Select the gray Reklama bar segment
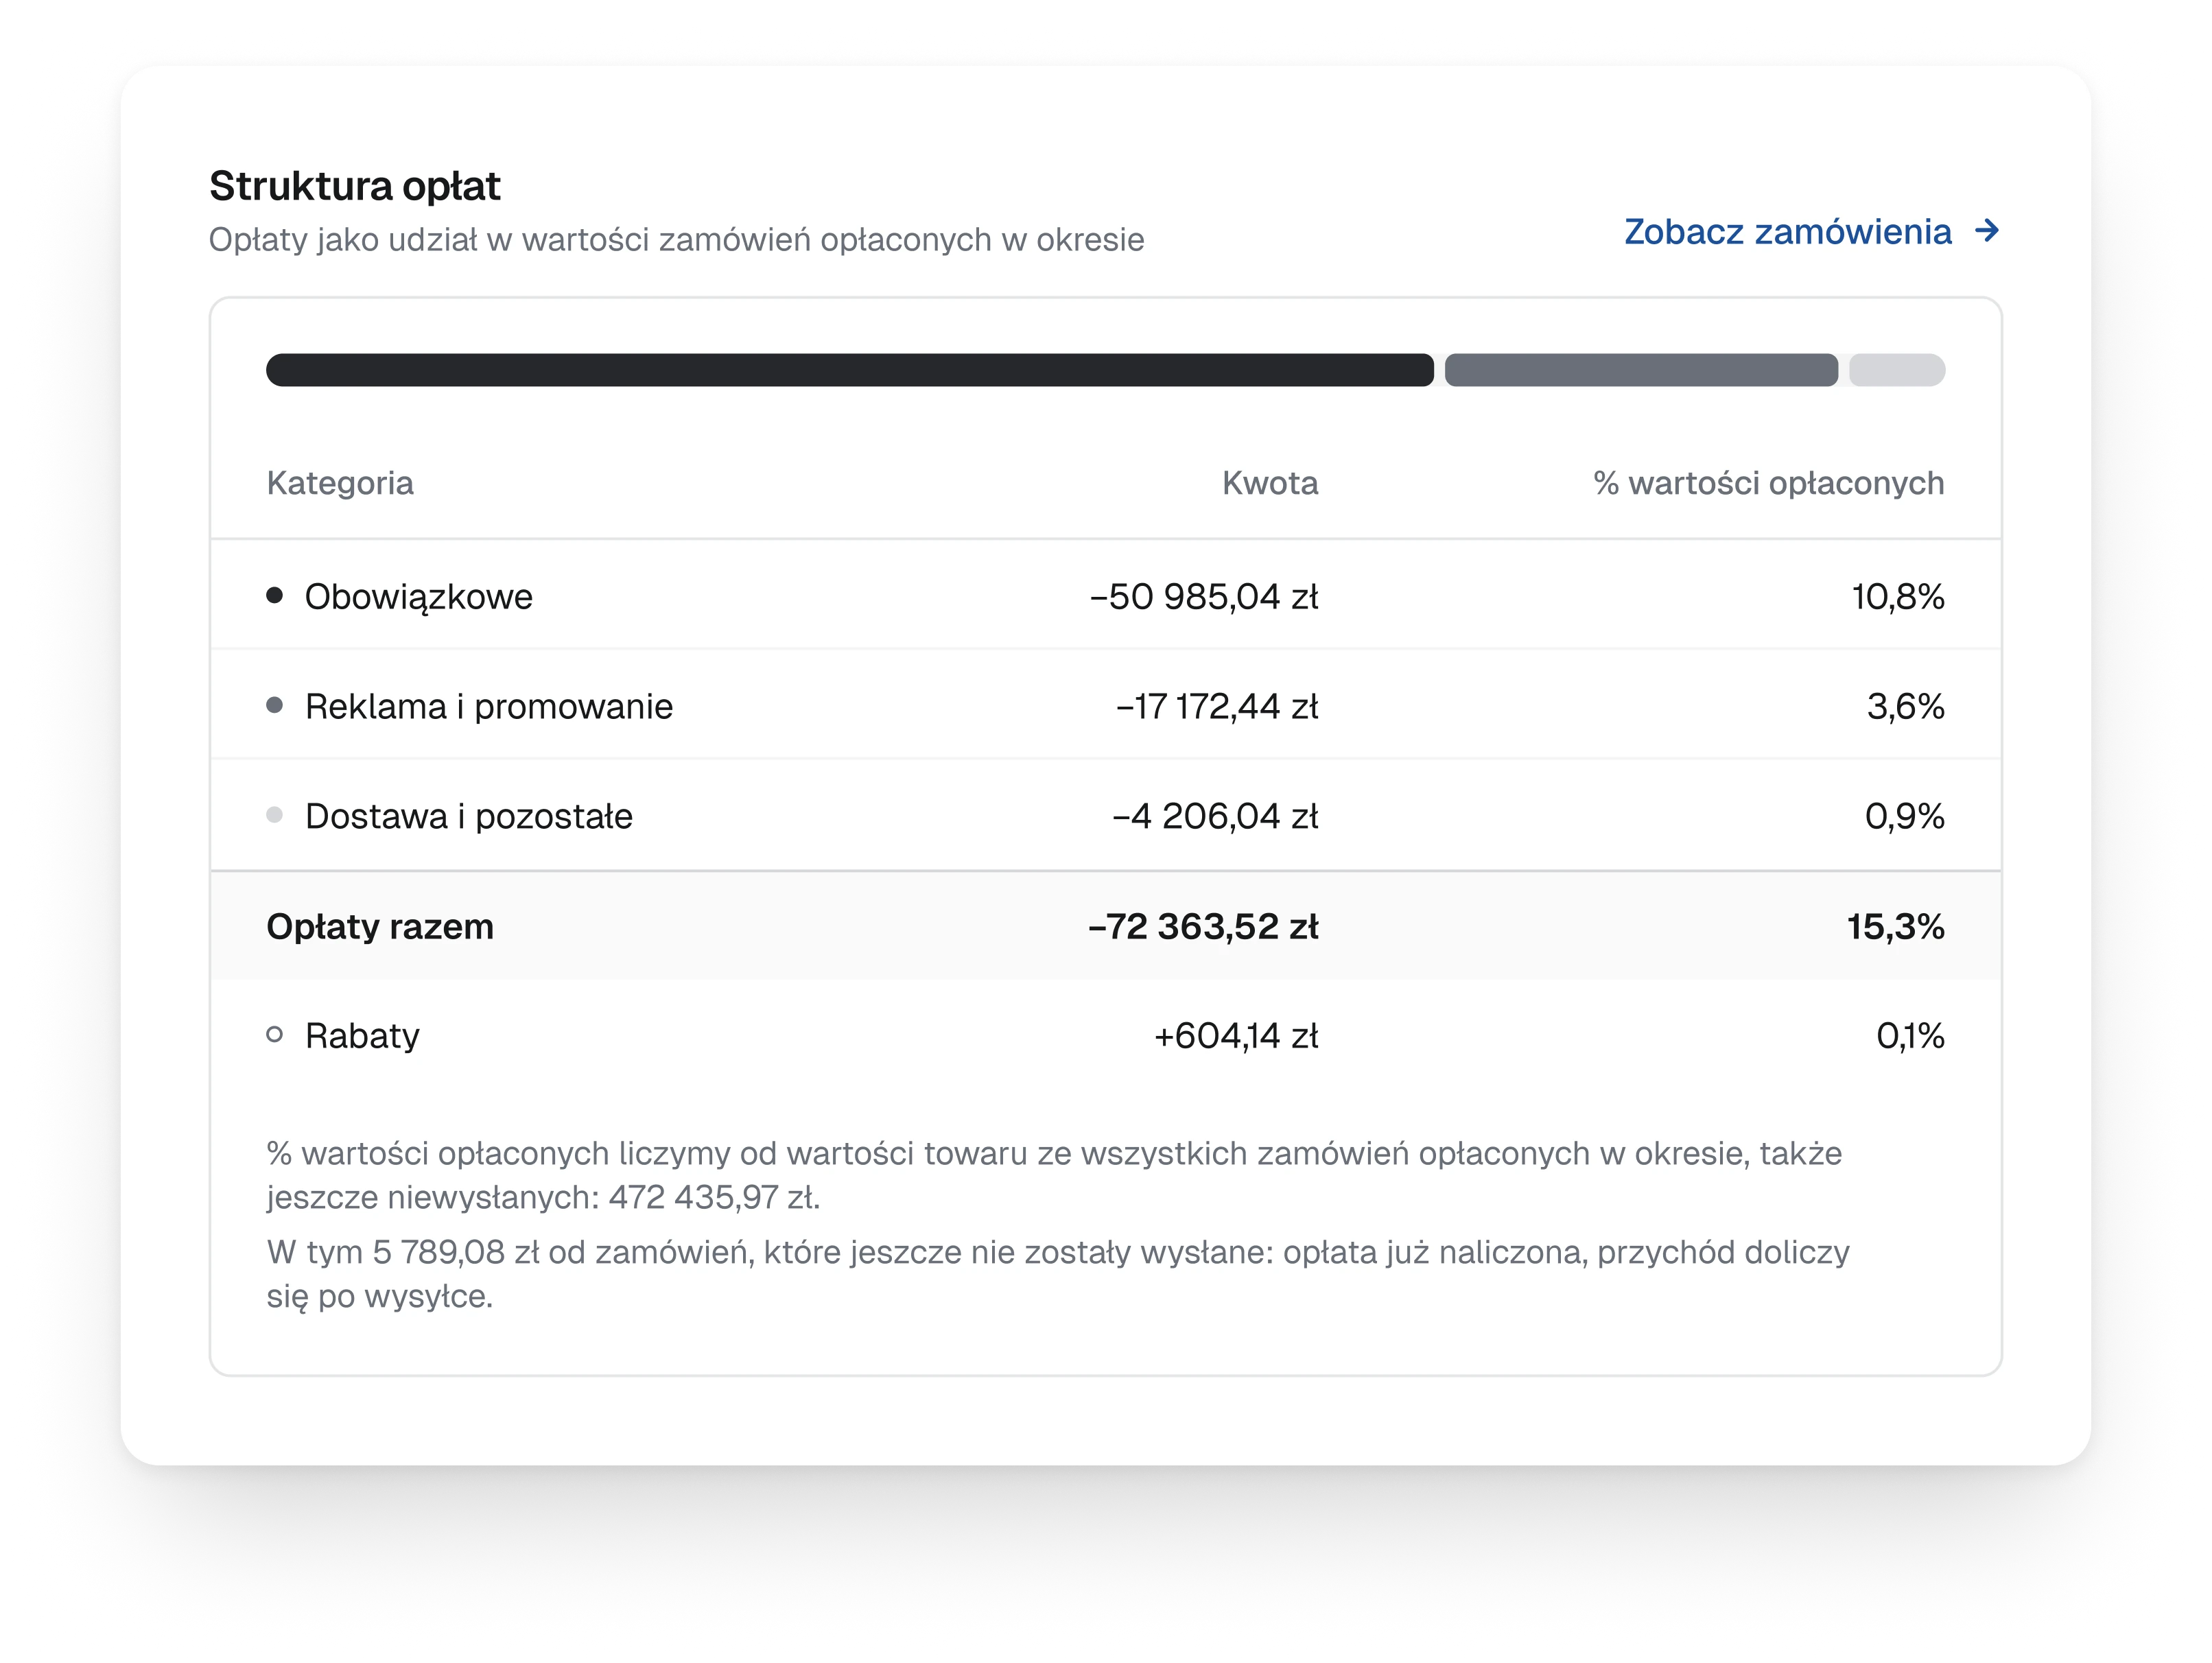 coord(1640,370)
